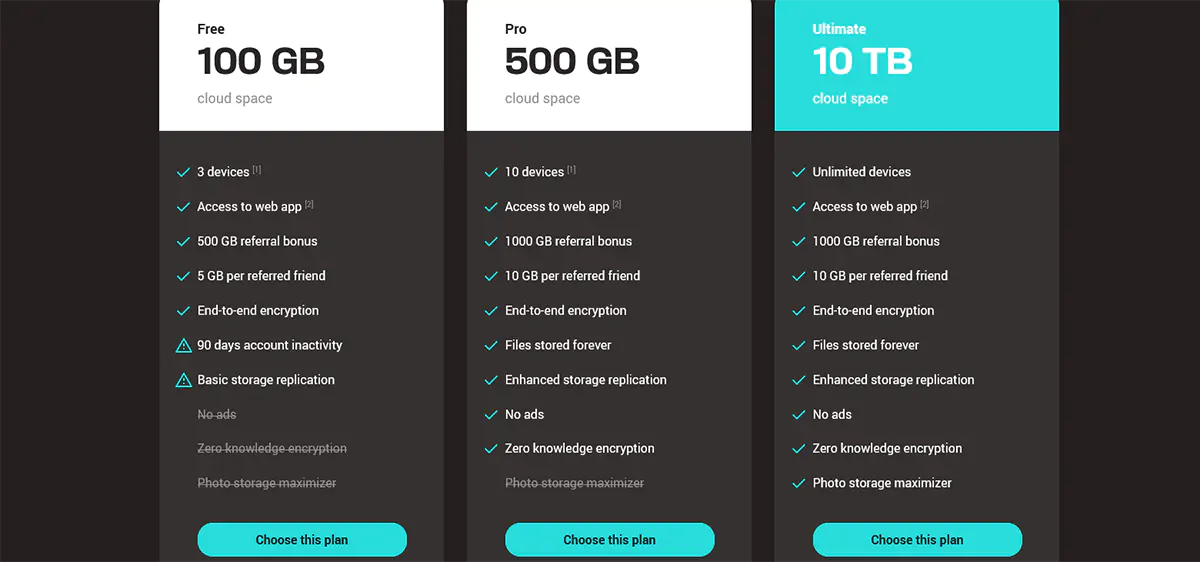Choose the Ultimate 10 TB plan

pos(917,540)
